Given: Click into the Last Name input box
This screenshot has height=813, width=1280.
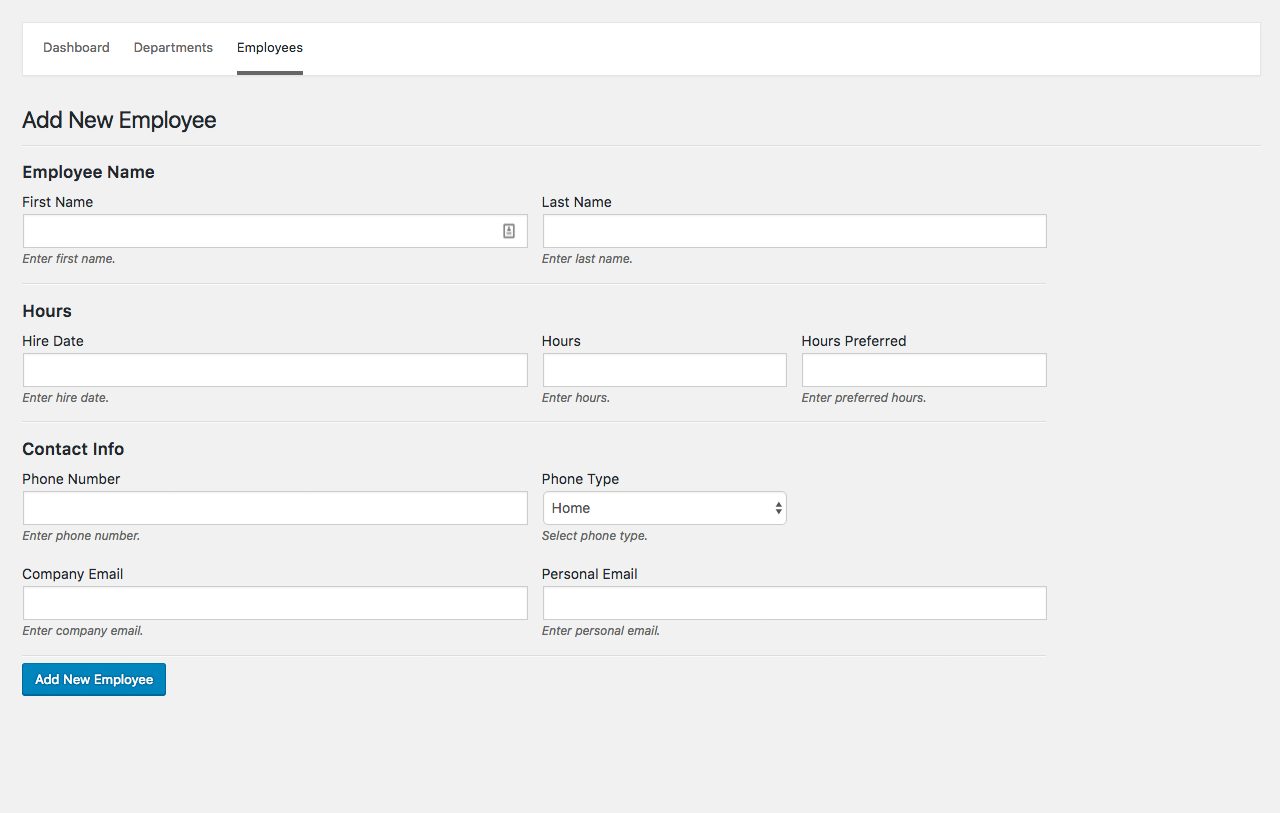Looking at the screenshot, I should pyautogui.click(x=794, y=231).
